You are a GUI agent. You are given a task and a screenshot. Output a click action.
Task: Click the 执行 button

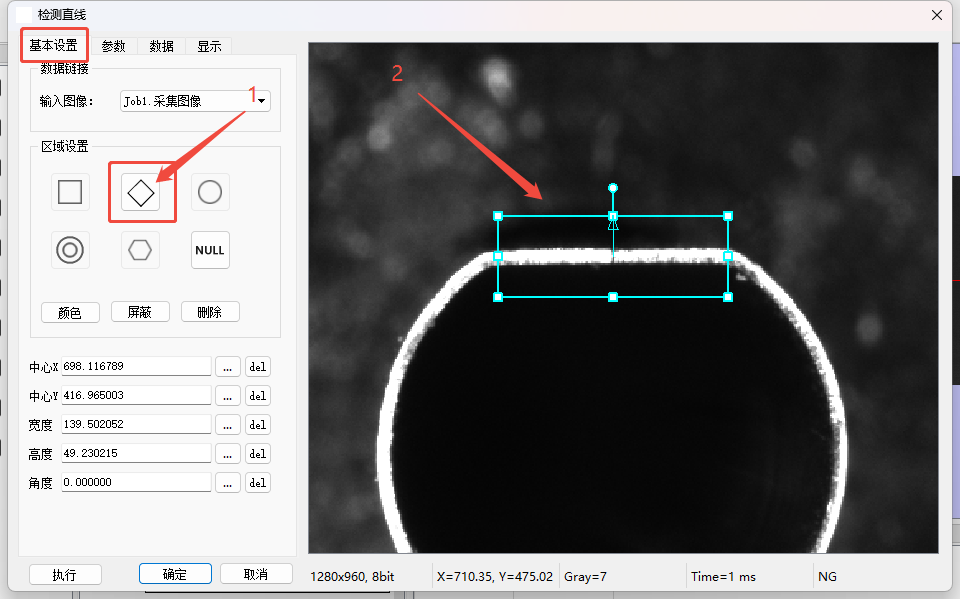point(65,575)
